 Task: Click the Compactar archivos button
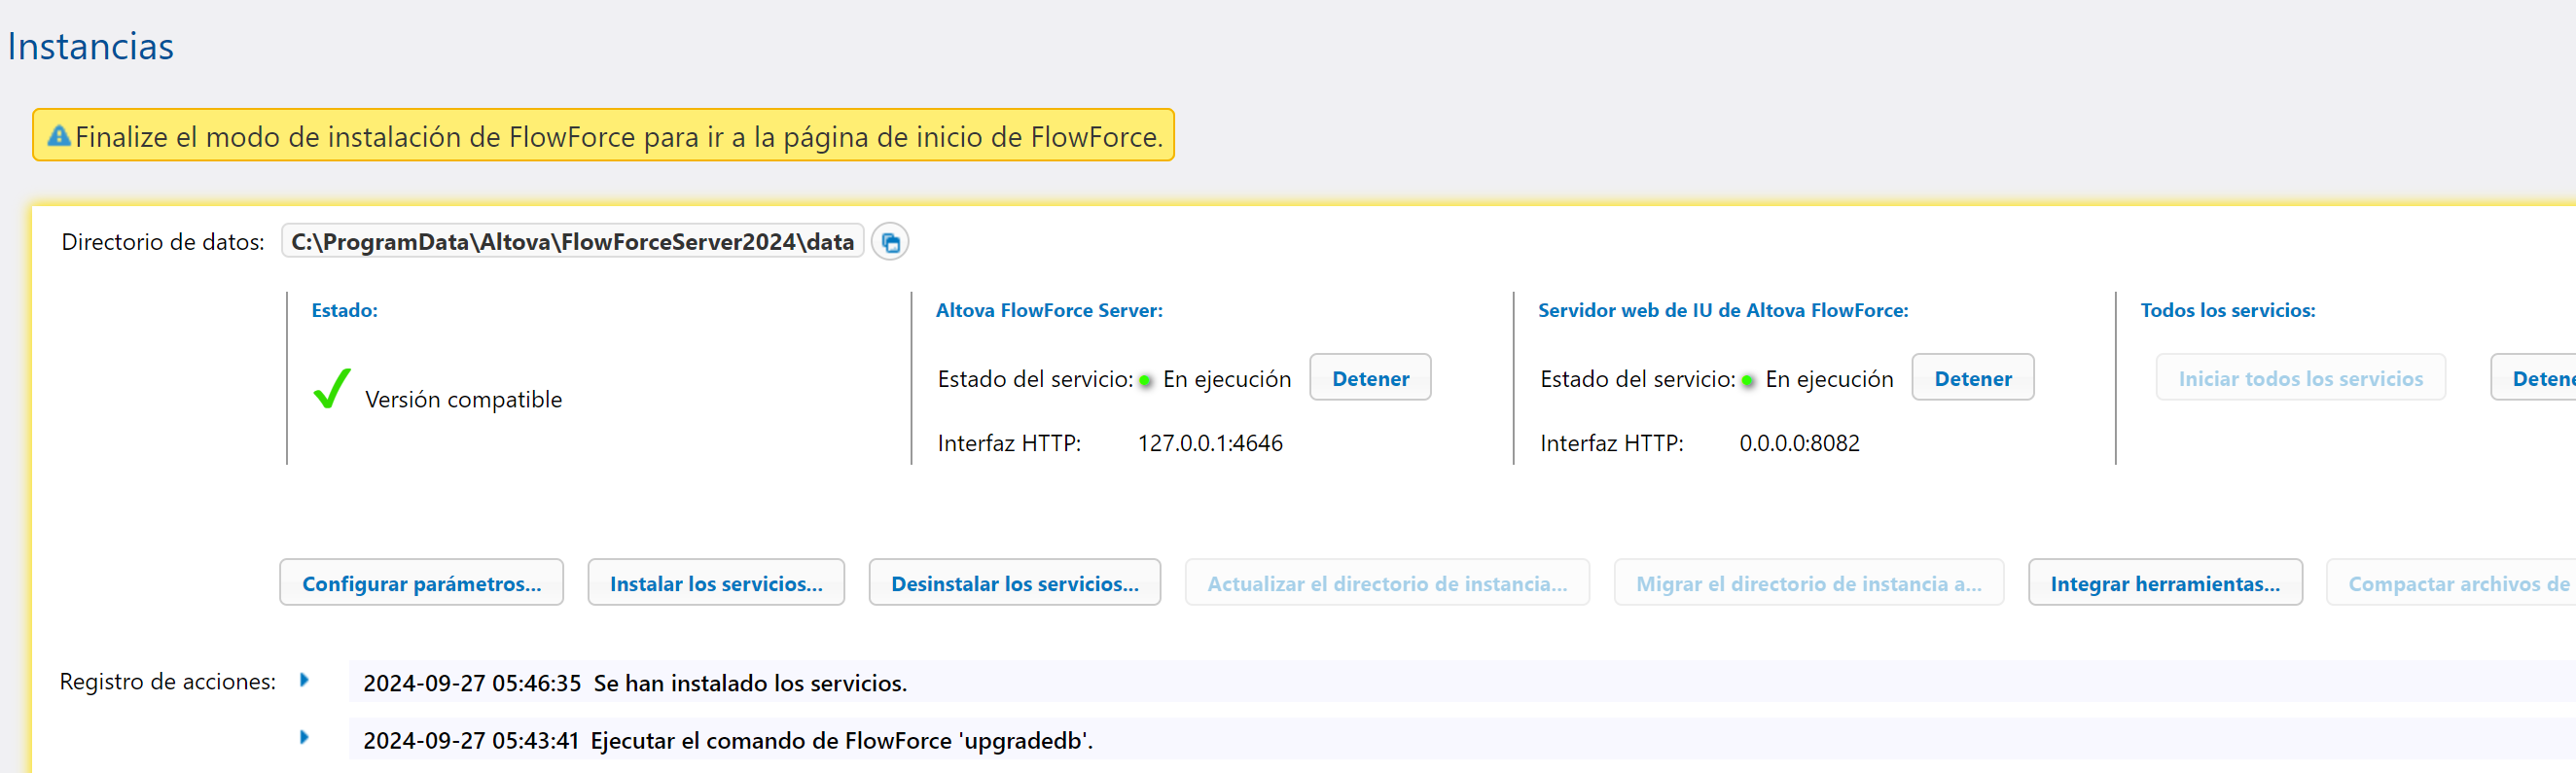tap(2455, 583)
